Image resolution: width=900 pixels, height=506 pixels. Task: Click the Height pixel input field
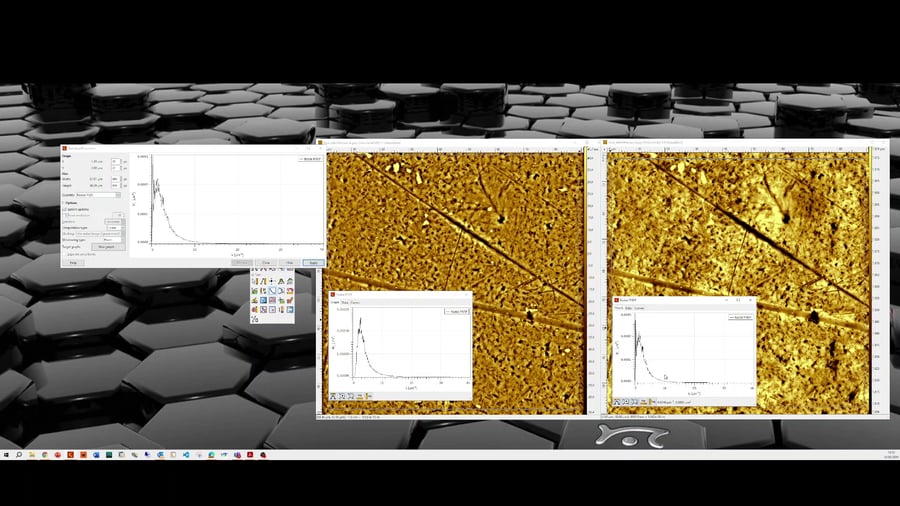click(116, 185)
